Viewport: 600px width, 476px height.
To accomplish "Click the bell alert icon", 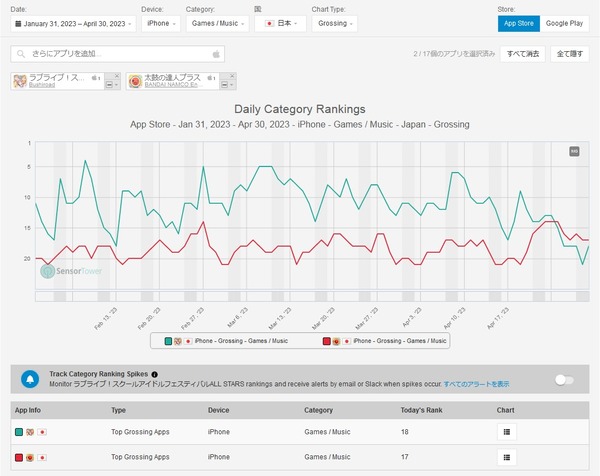I will point(30,379).
